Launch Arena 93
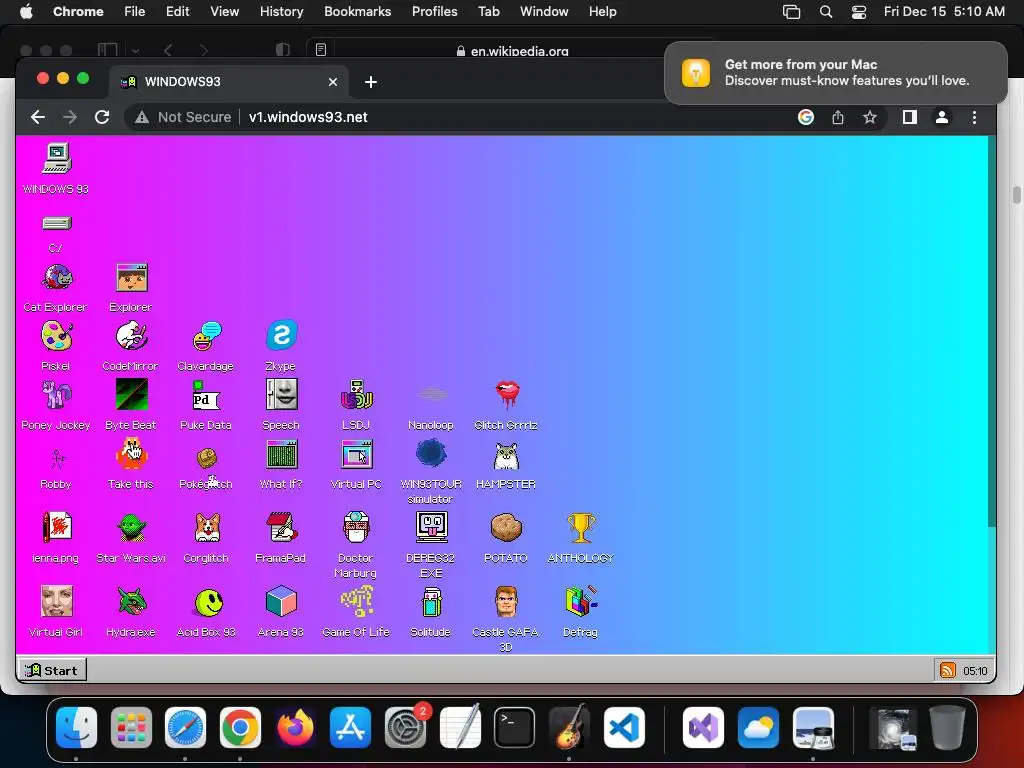Screen dimensions: 1024x768 pos(281,601)
